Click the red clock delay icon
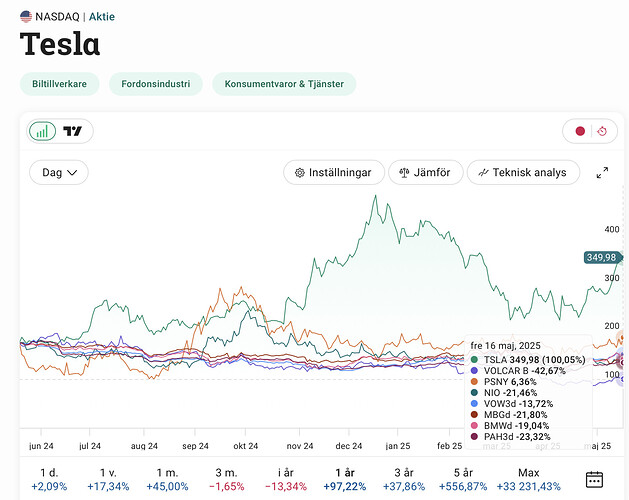The width and height of the screenshot is (629, 500). (602, 131)
